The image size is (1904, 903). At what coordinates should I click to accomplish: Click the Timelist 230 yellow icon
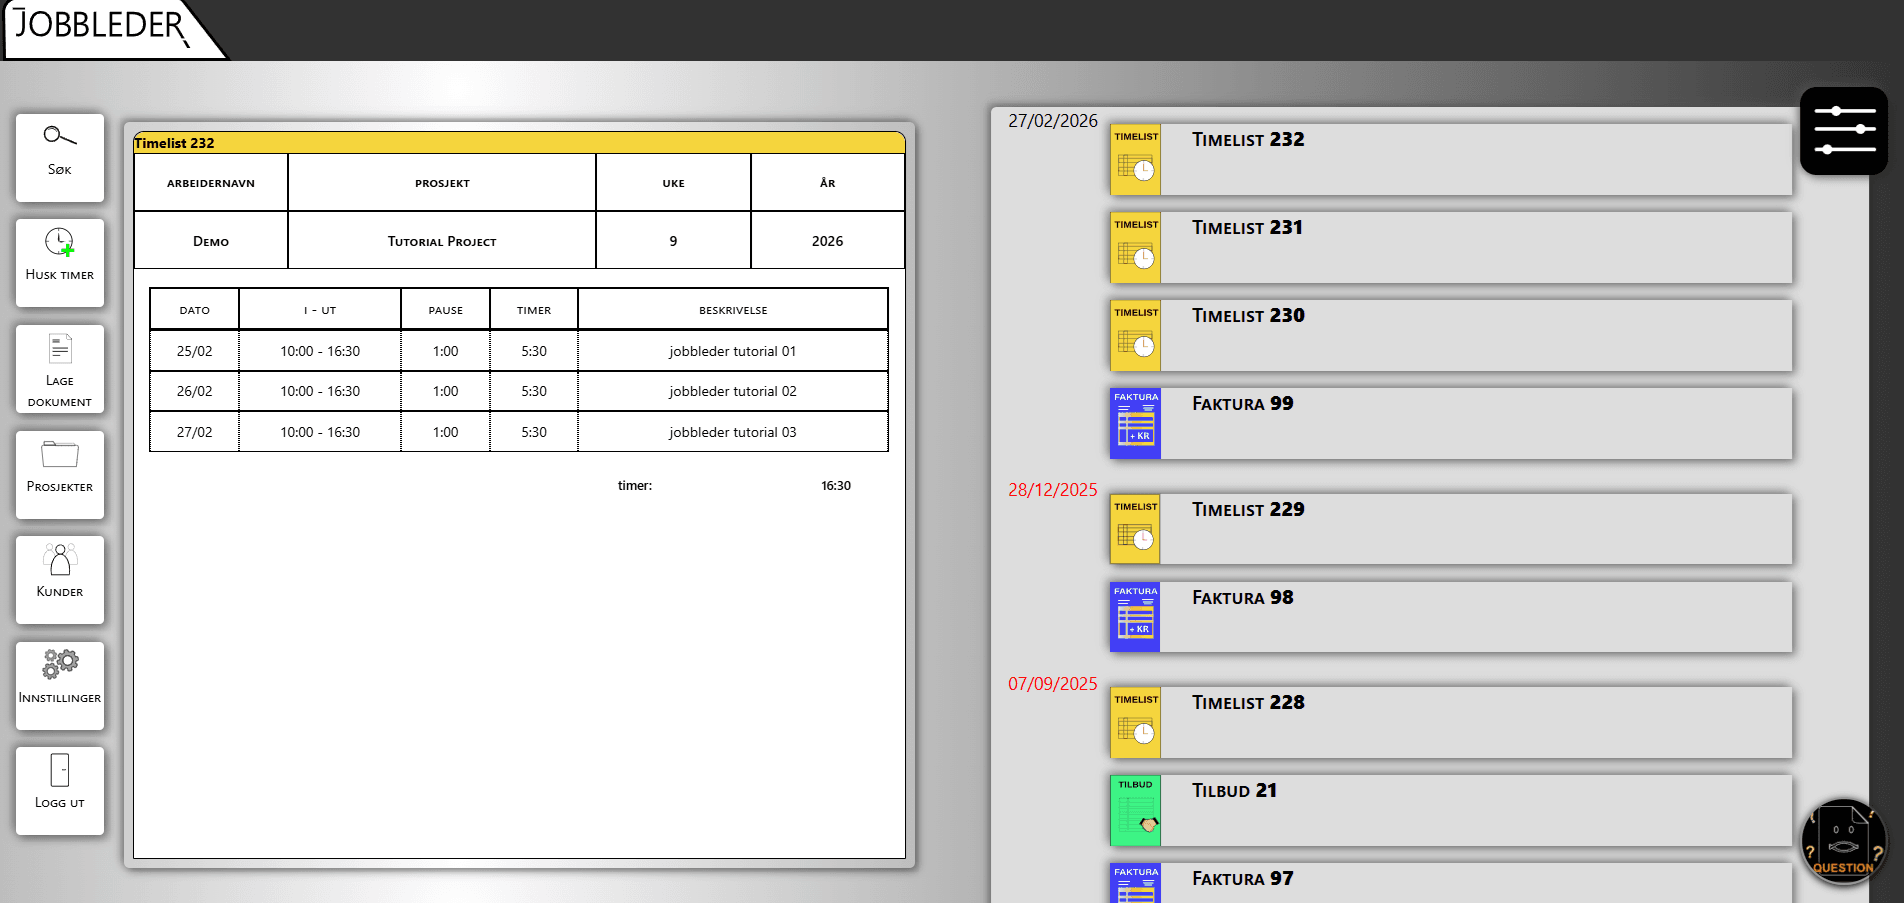pyautogui.click(x=1135, y=336)
